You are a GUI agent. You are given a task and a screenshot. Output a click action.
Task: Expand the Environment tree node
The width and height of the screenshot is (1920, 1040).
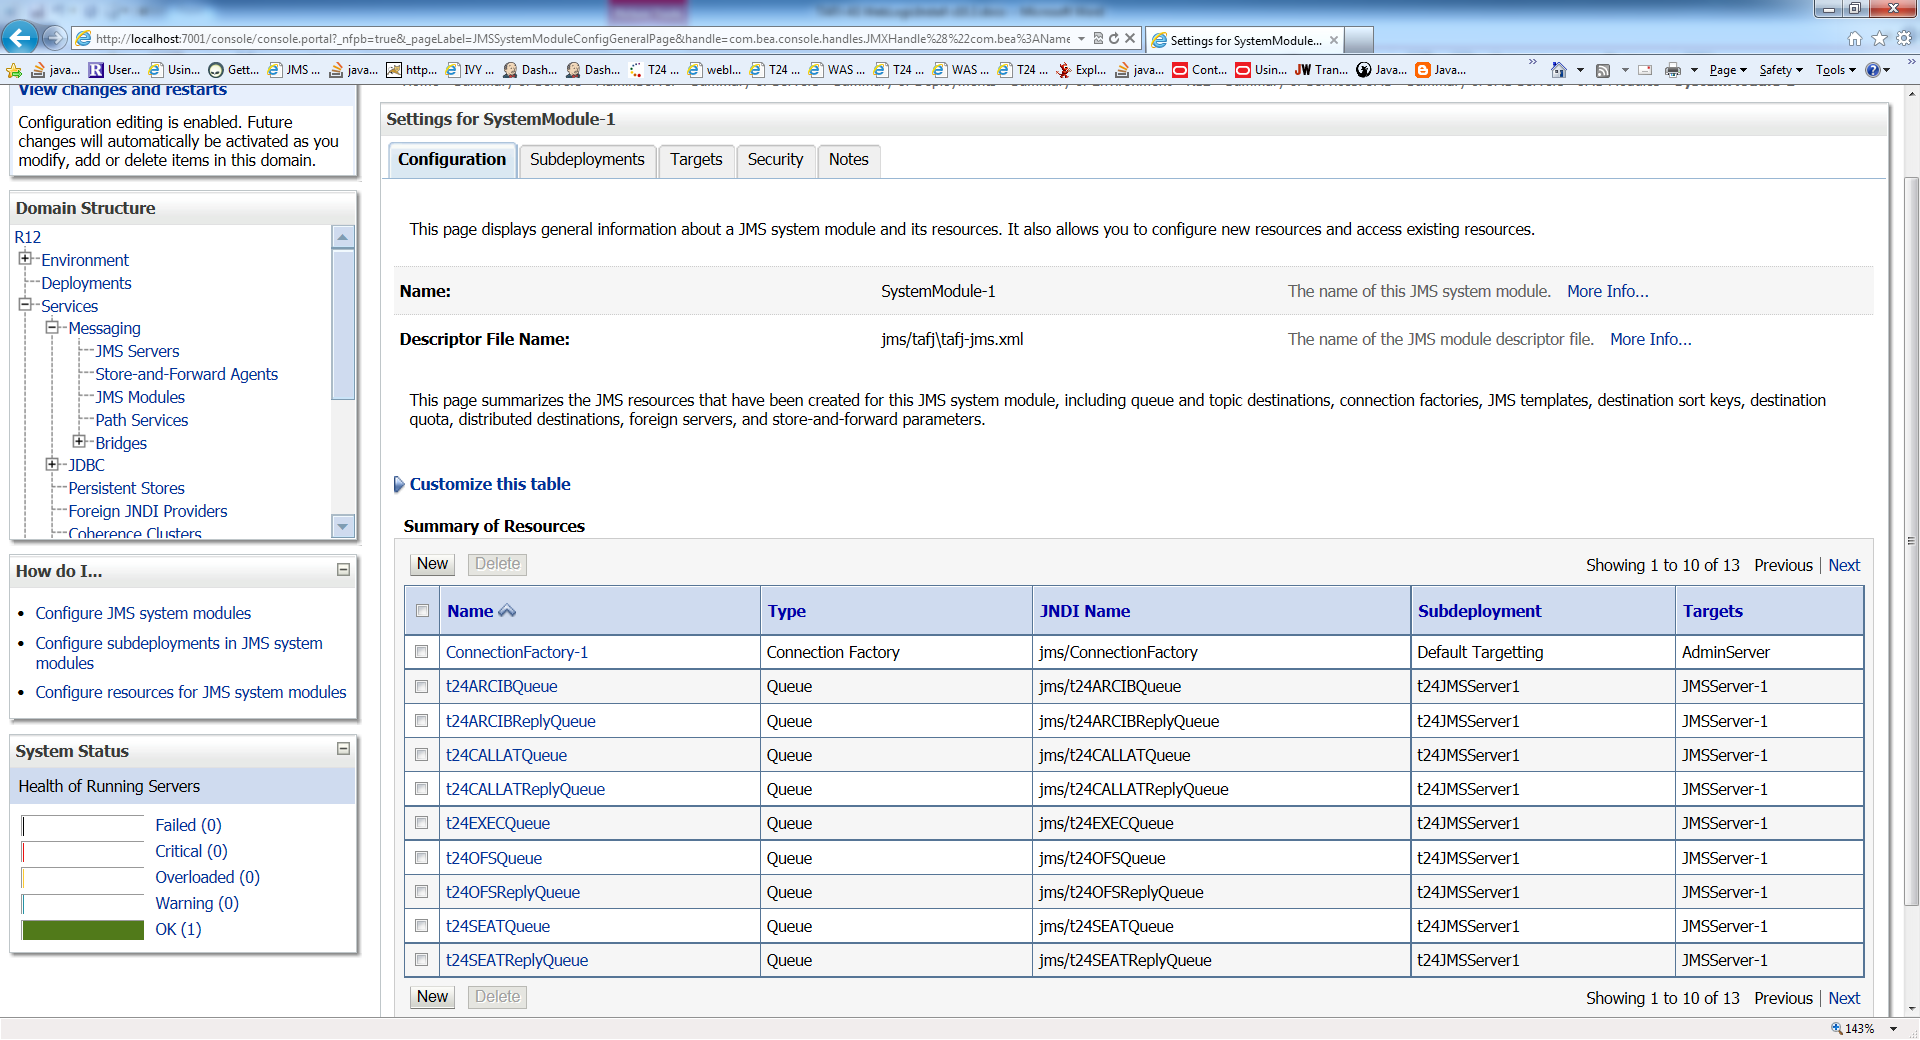[25, 259]
